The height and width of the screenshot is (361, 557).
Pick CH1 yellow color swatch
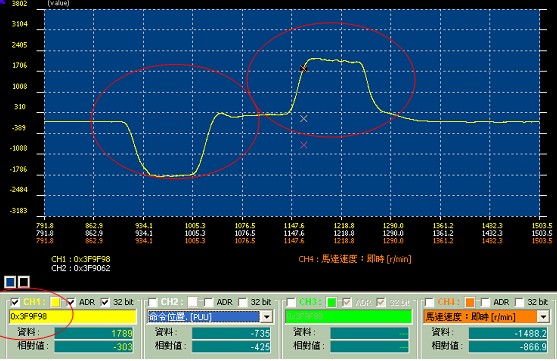55,302
